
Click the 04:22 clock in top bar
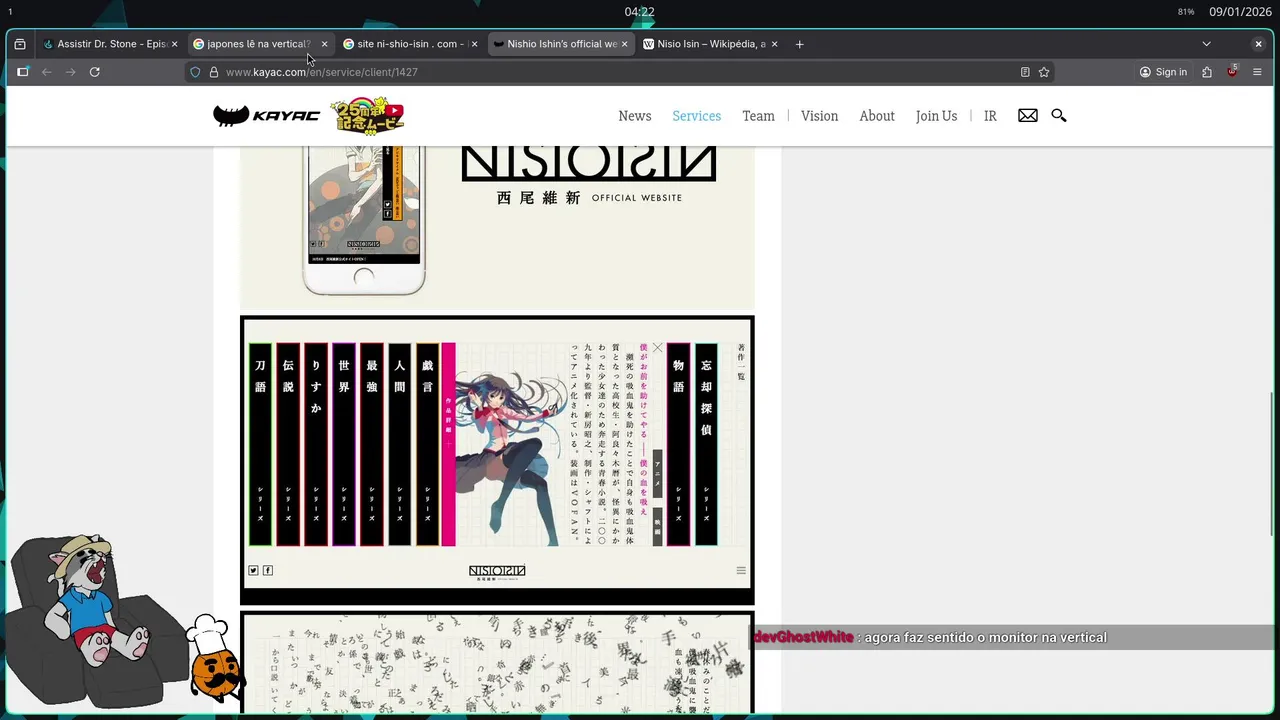[x=640, y=12]
